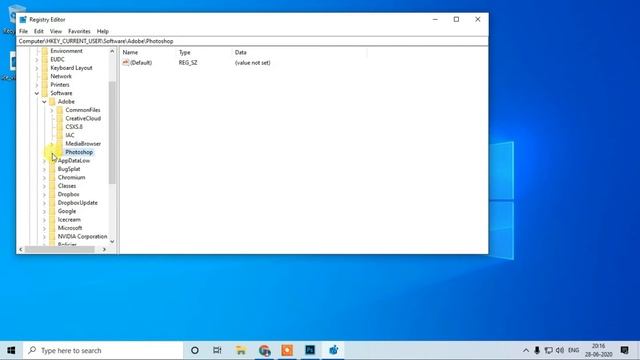640x360 pixels.
Task: Select the Adobe key
Action: click(x=66, y=102)
